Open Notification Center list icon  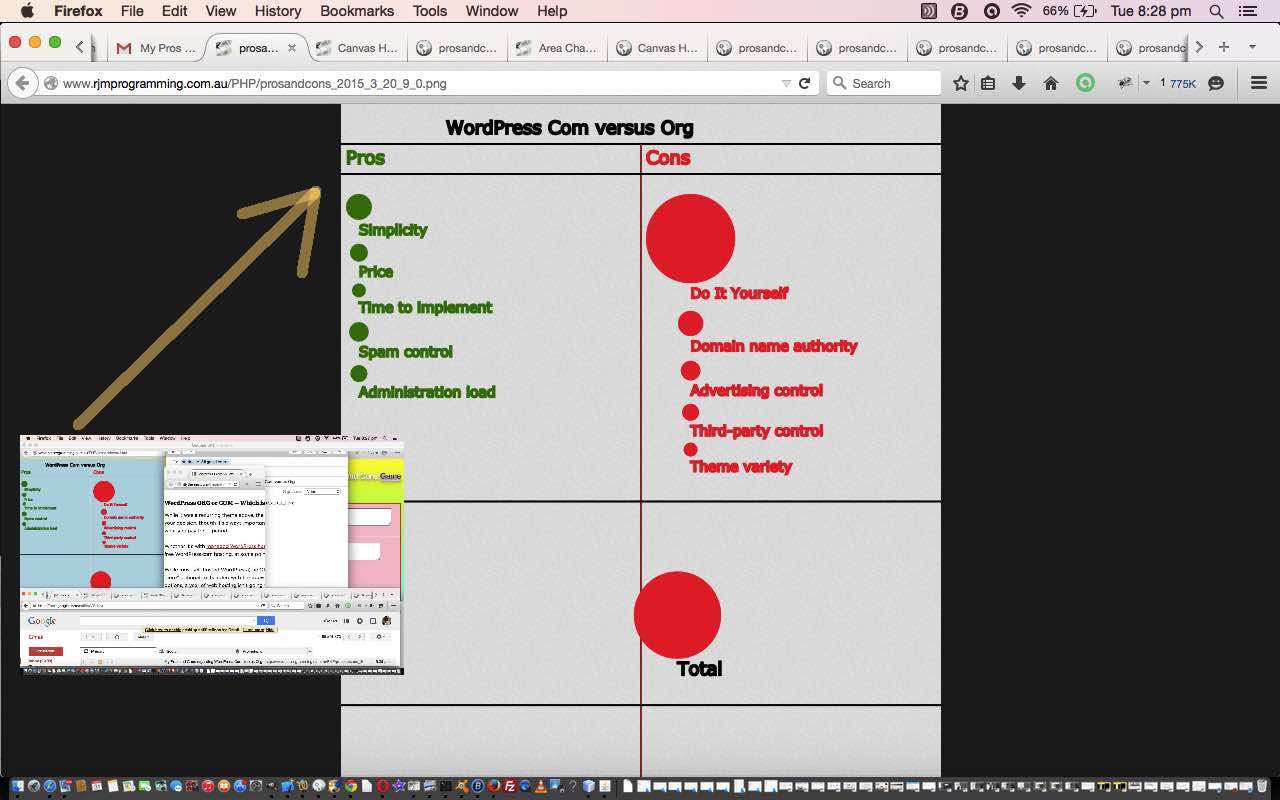pos(1248,11)
